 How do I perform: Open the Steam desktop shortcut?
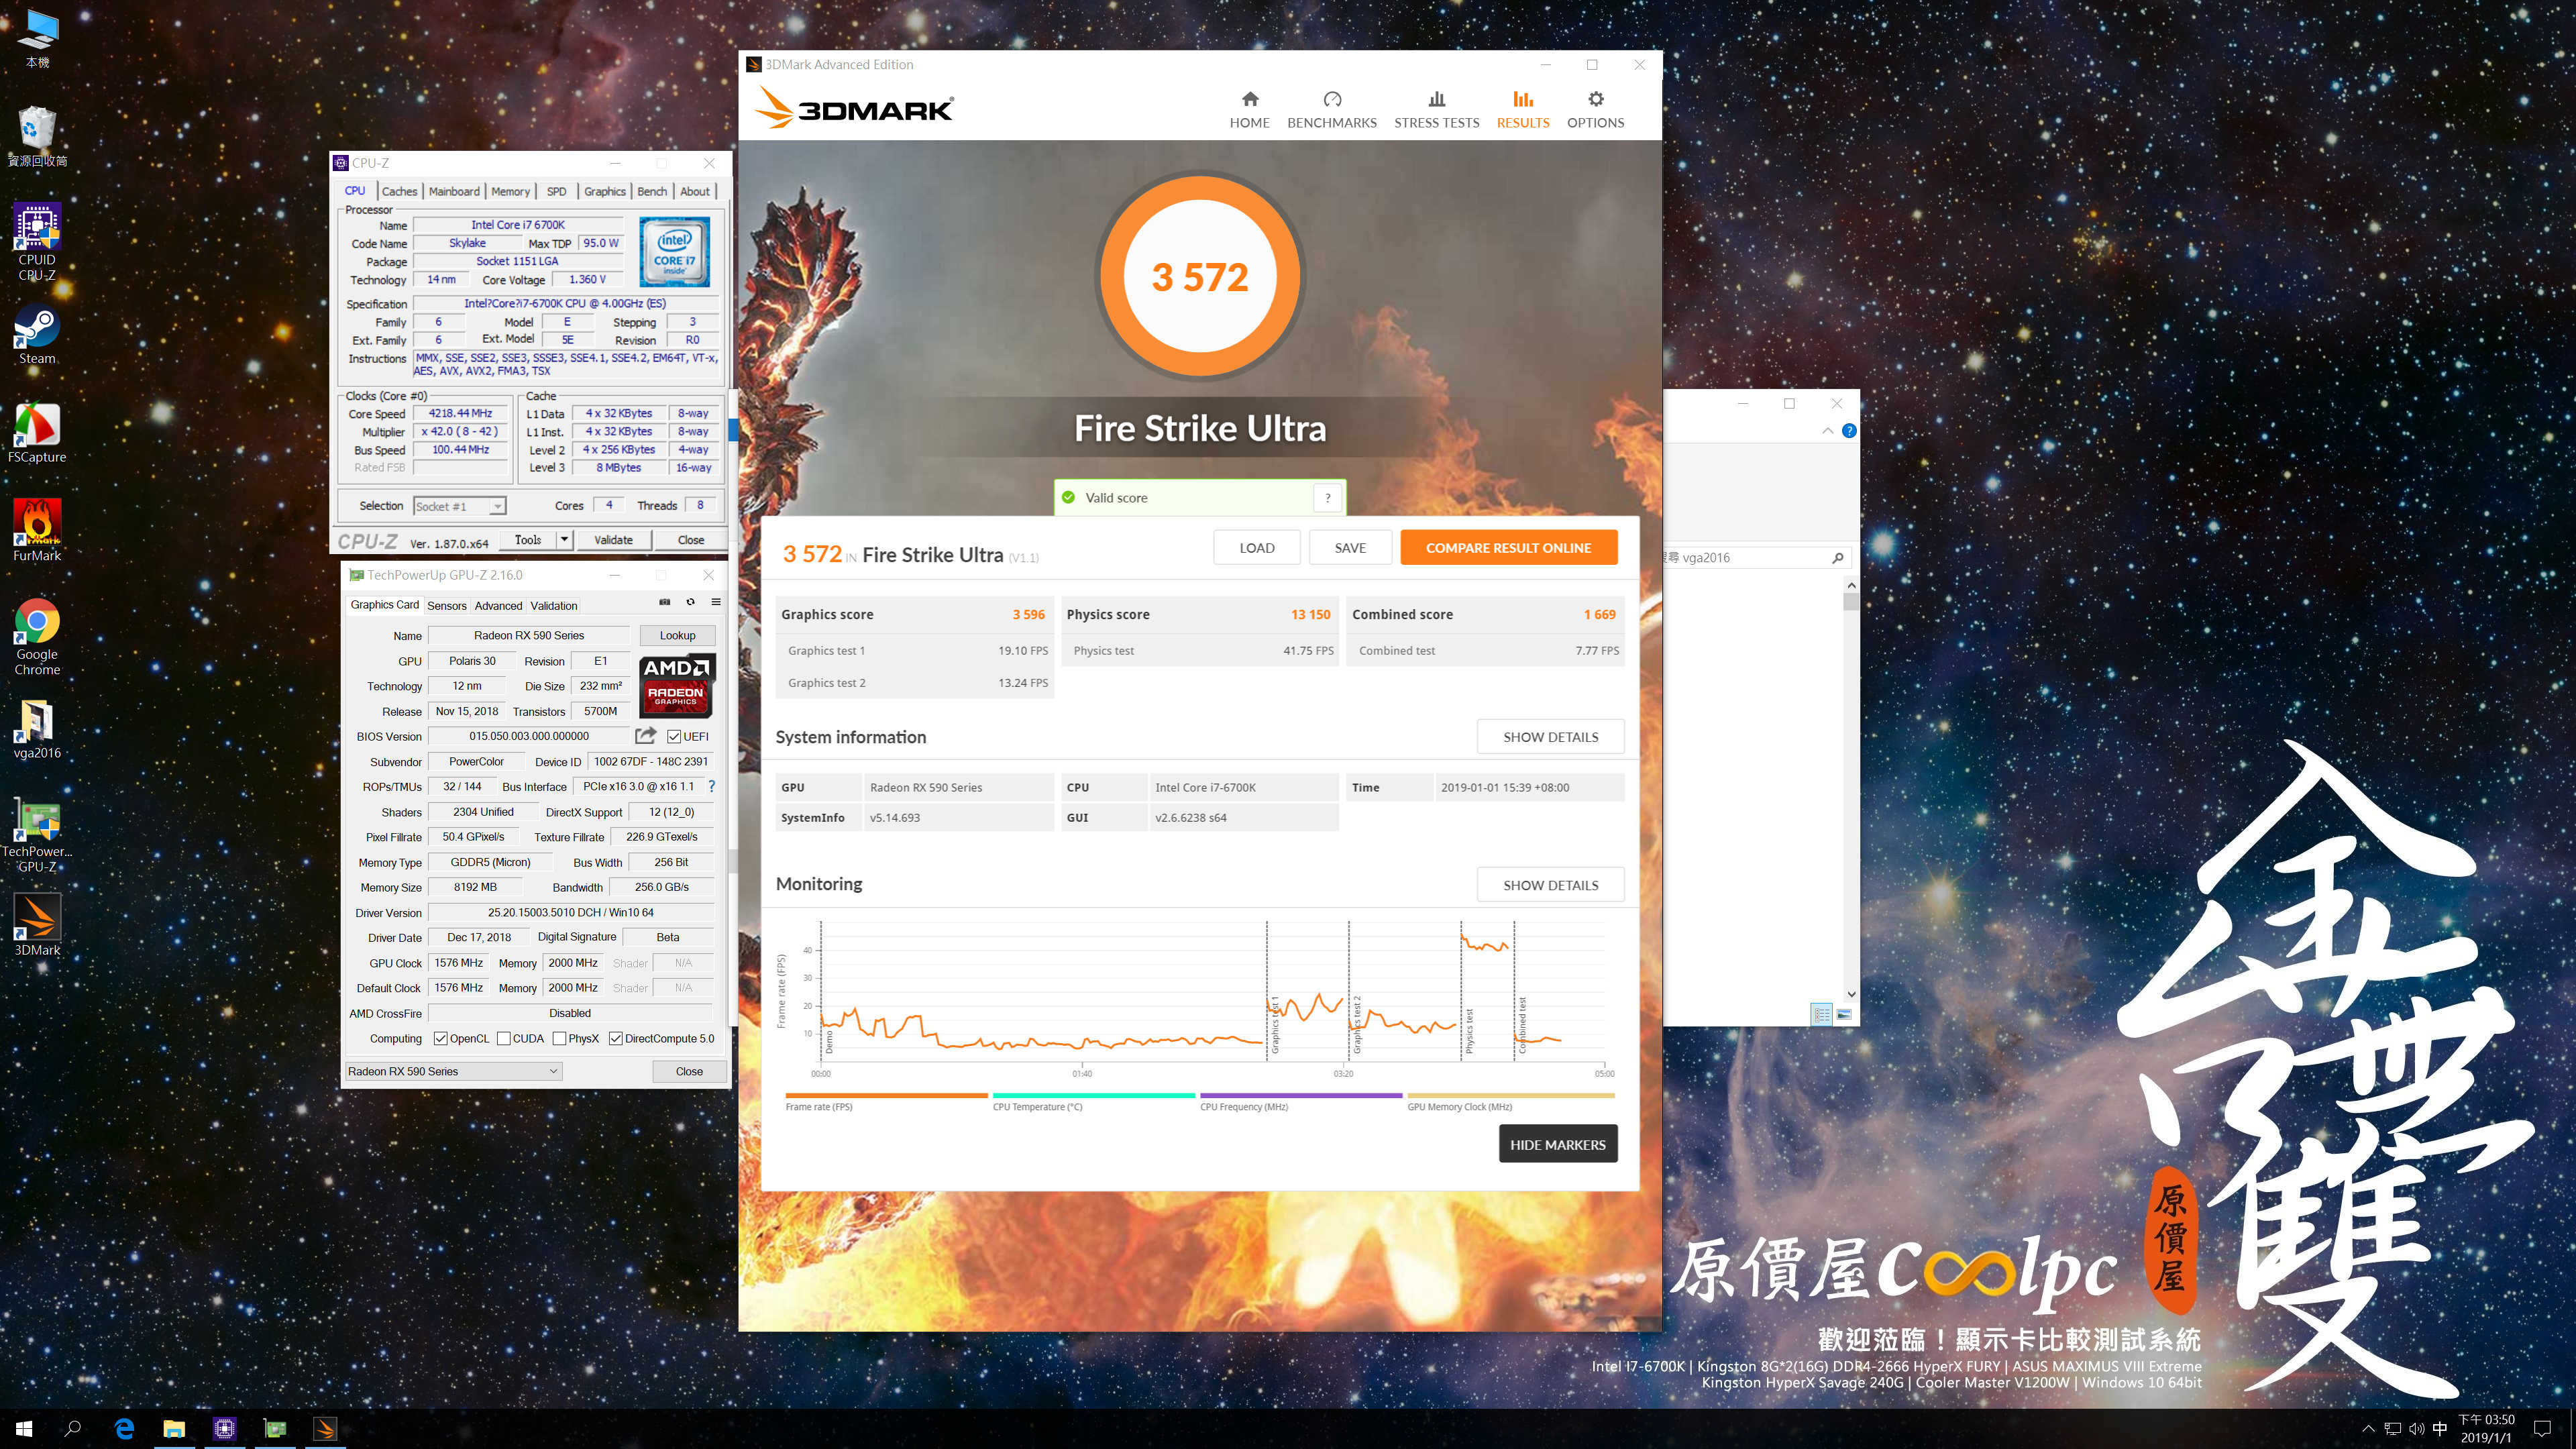click(x=37, y=336)
